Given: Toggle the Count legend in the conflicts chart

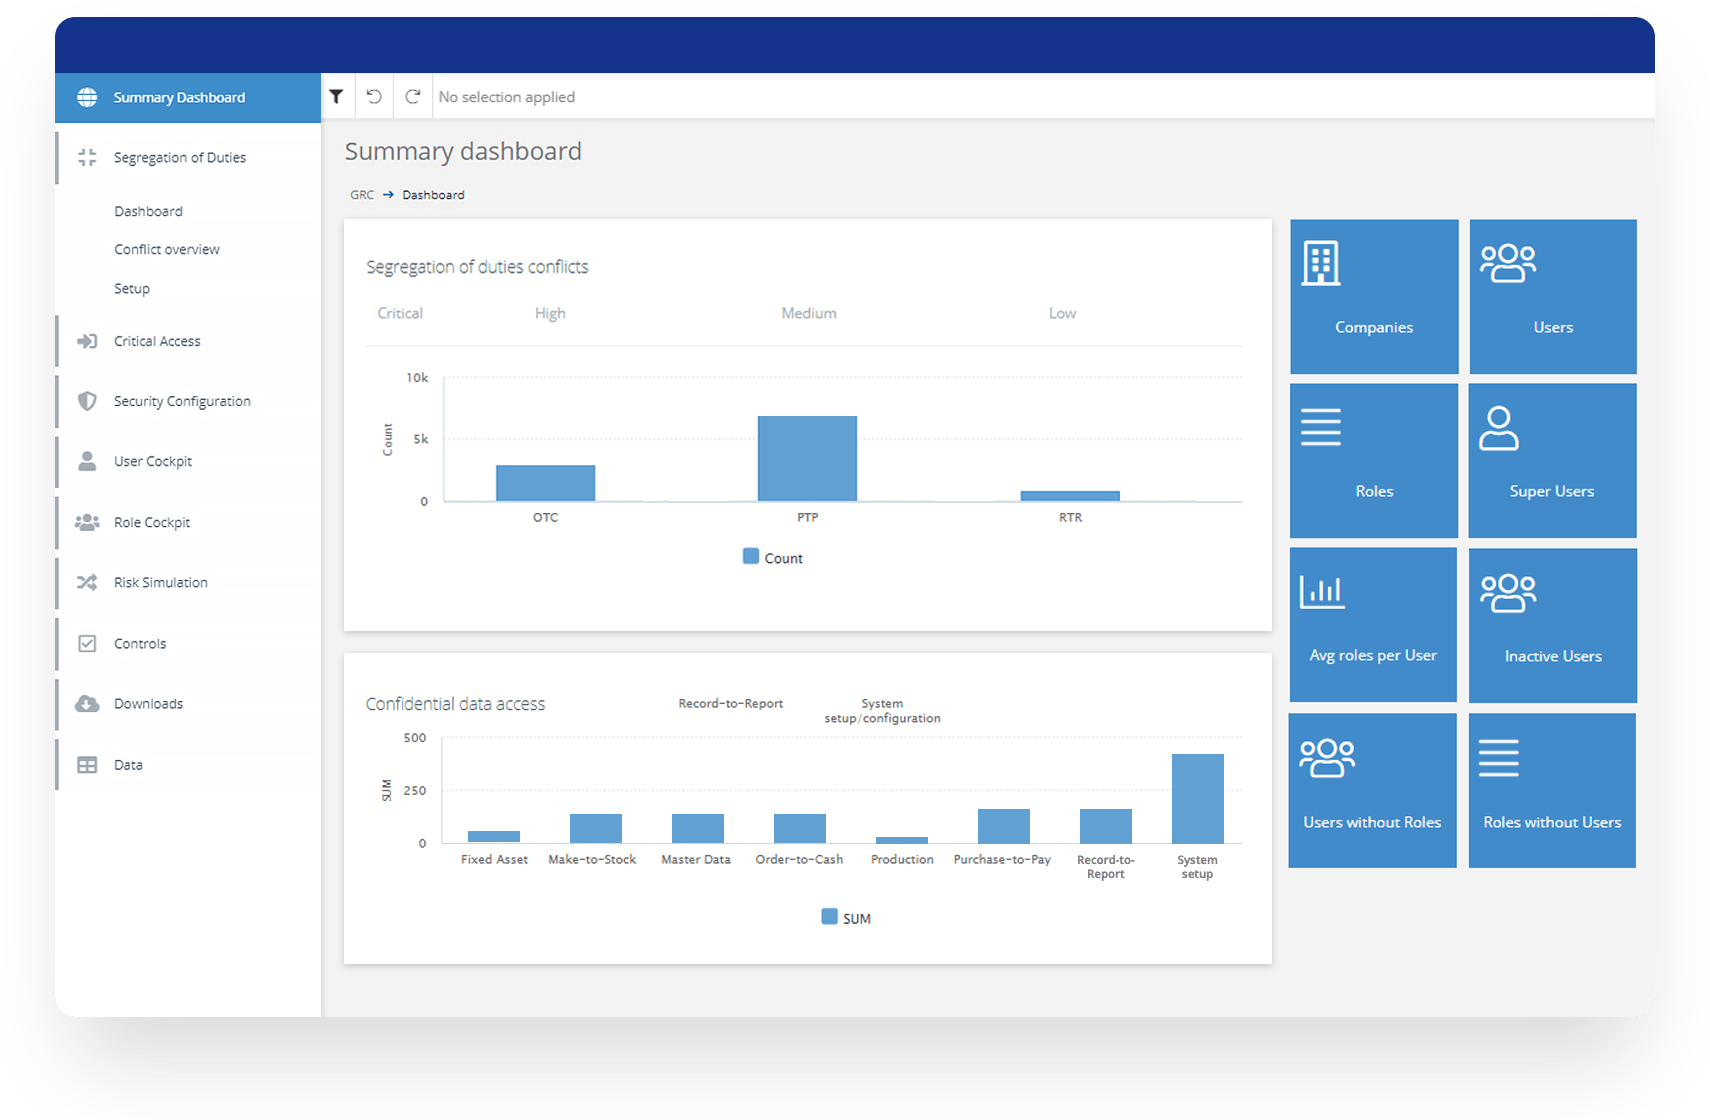Looking at the screenshot, I should point(772,557).
